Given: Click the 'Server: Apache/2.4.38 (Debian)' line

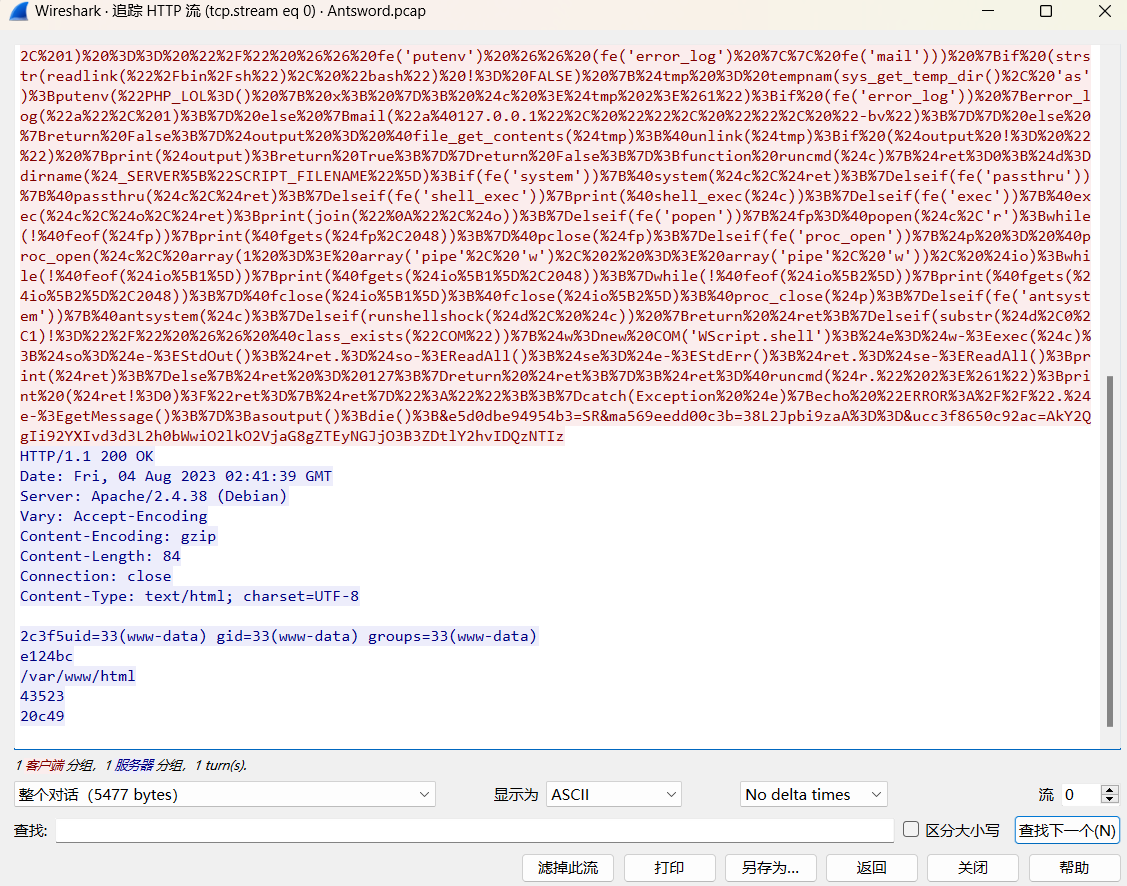Looking at the screenshot, I should pyautogui.click(x=154, y=497).
